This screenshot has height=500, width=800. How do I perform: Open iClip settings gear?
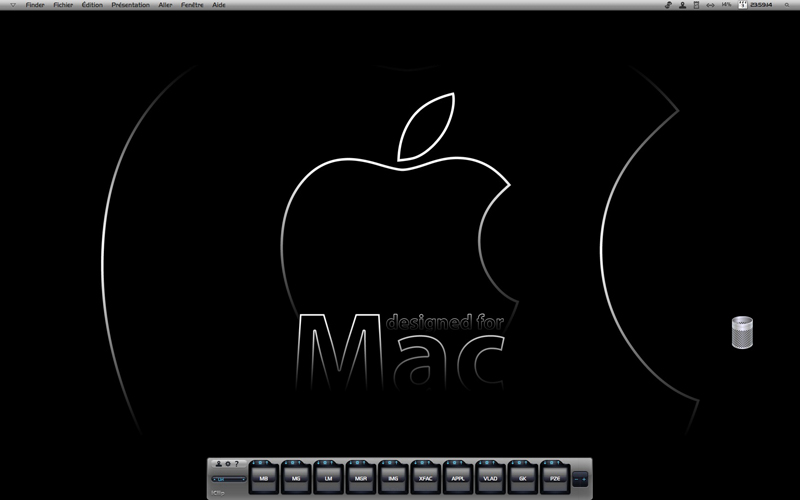click(x=228, y=464)
